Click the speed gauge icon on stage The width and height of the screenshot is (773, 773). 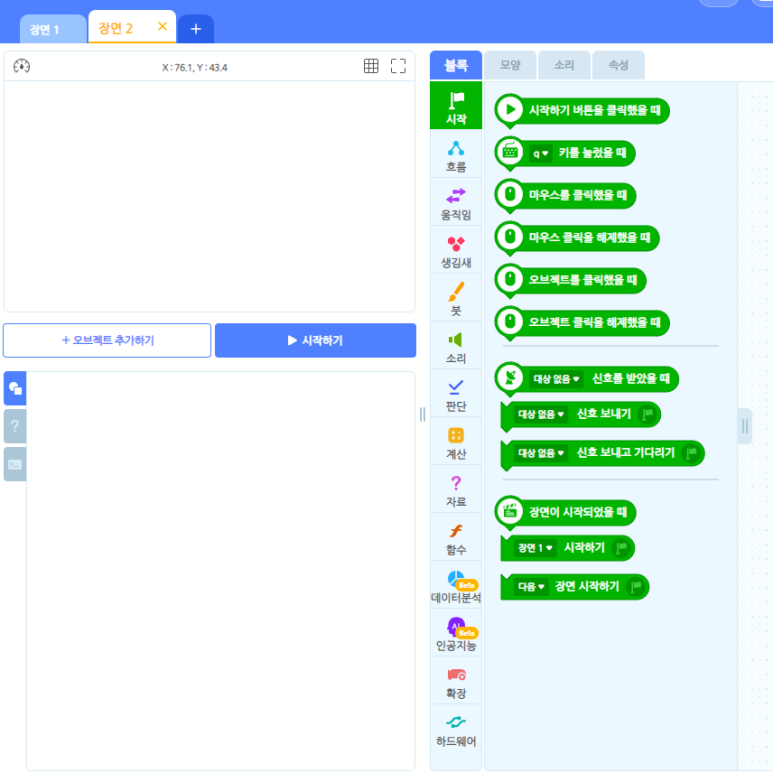pyautogui.click(x=22, y=66)
